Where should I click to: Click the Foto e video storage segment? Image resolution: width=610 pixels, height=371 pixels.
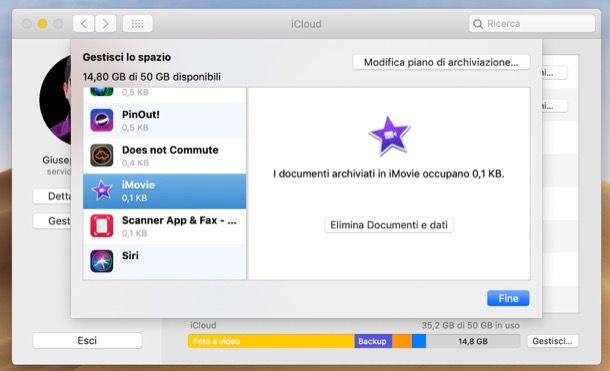coord(271,341)
